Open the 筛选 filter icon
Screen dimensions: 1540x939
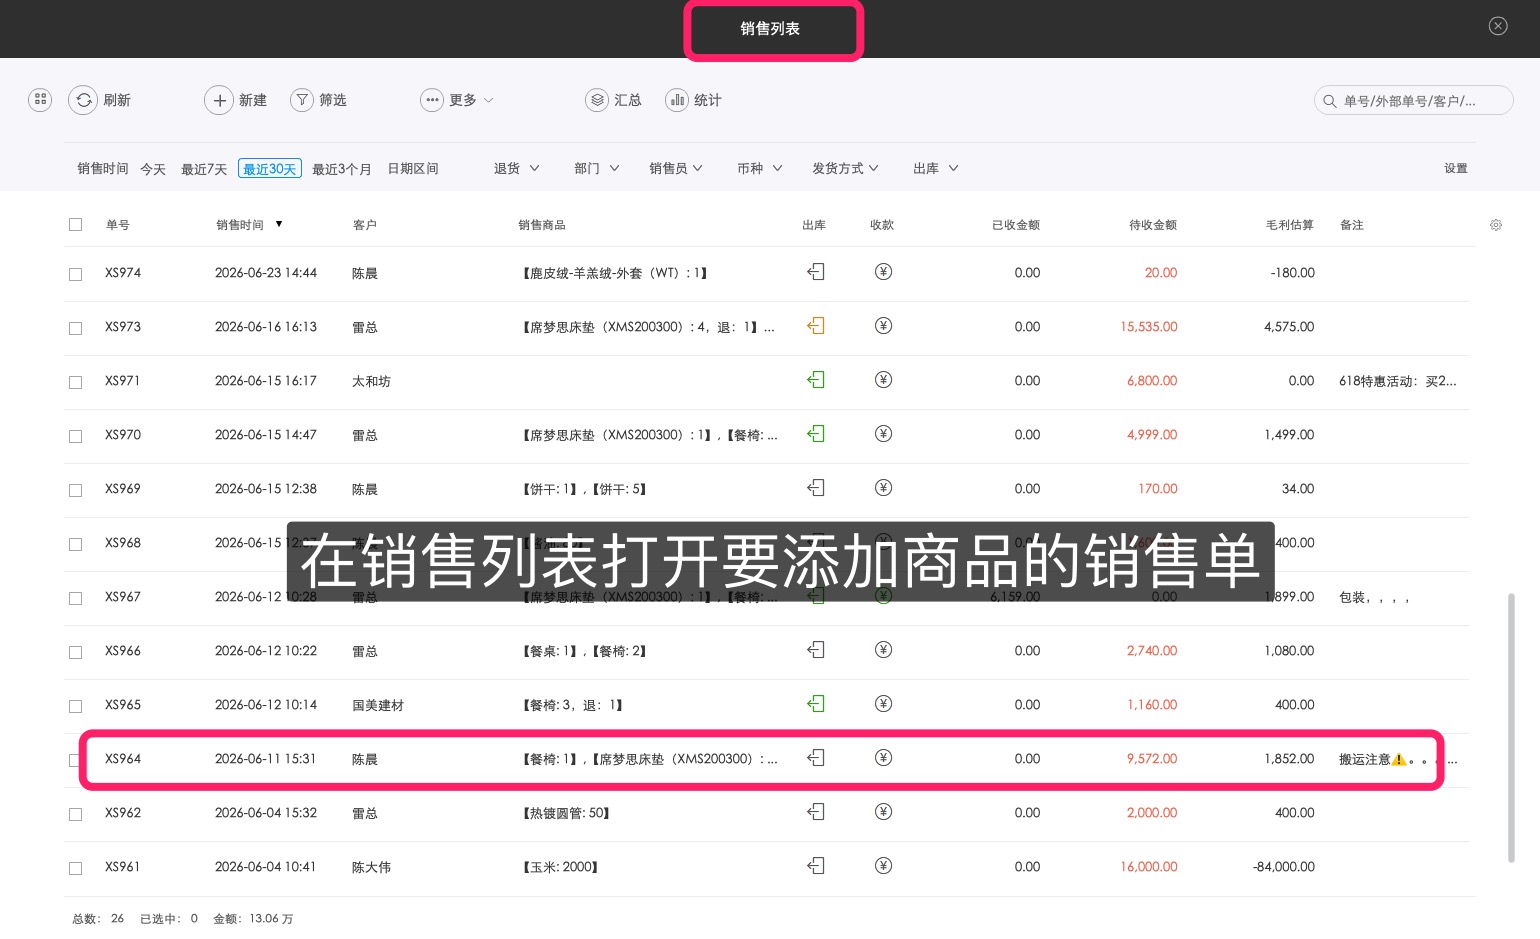[x=302, y=100]
